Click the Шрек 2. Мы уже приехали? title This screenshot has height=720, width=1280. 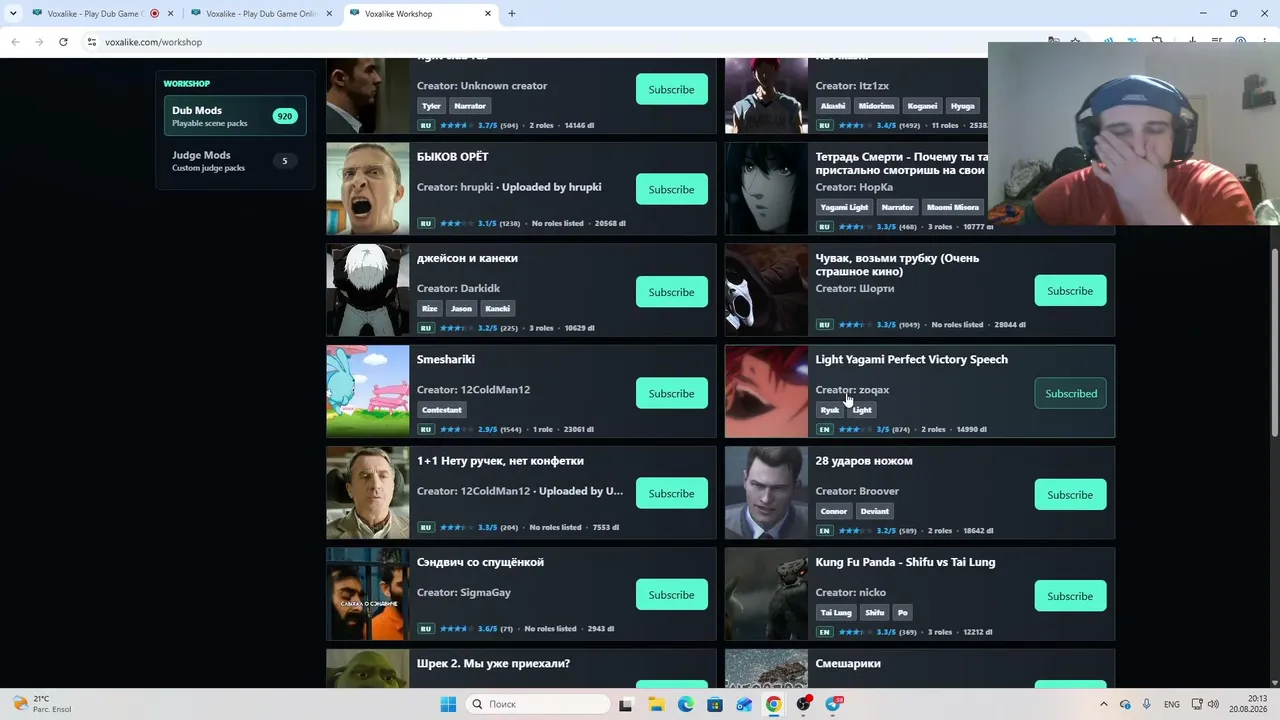click(493, 664)
